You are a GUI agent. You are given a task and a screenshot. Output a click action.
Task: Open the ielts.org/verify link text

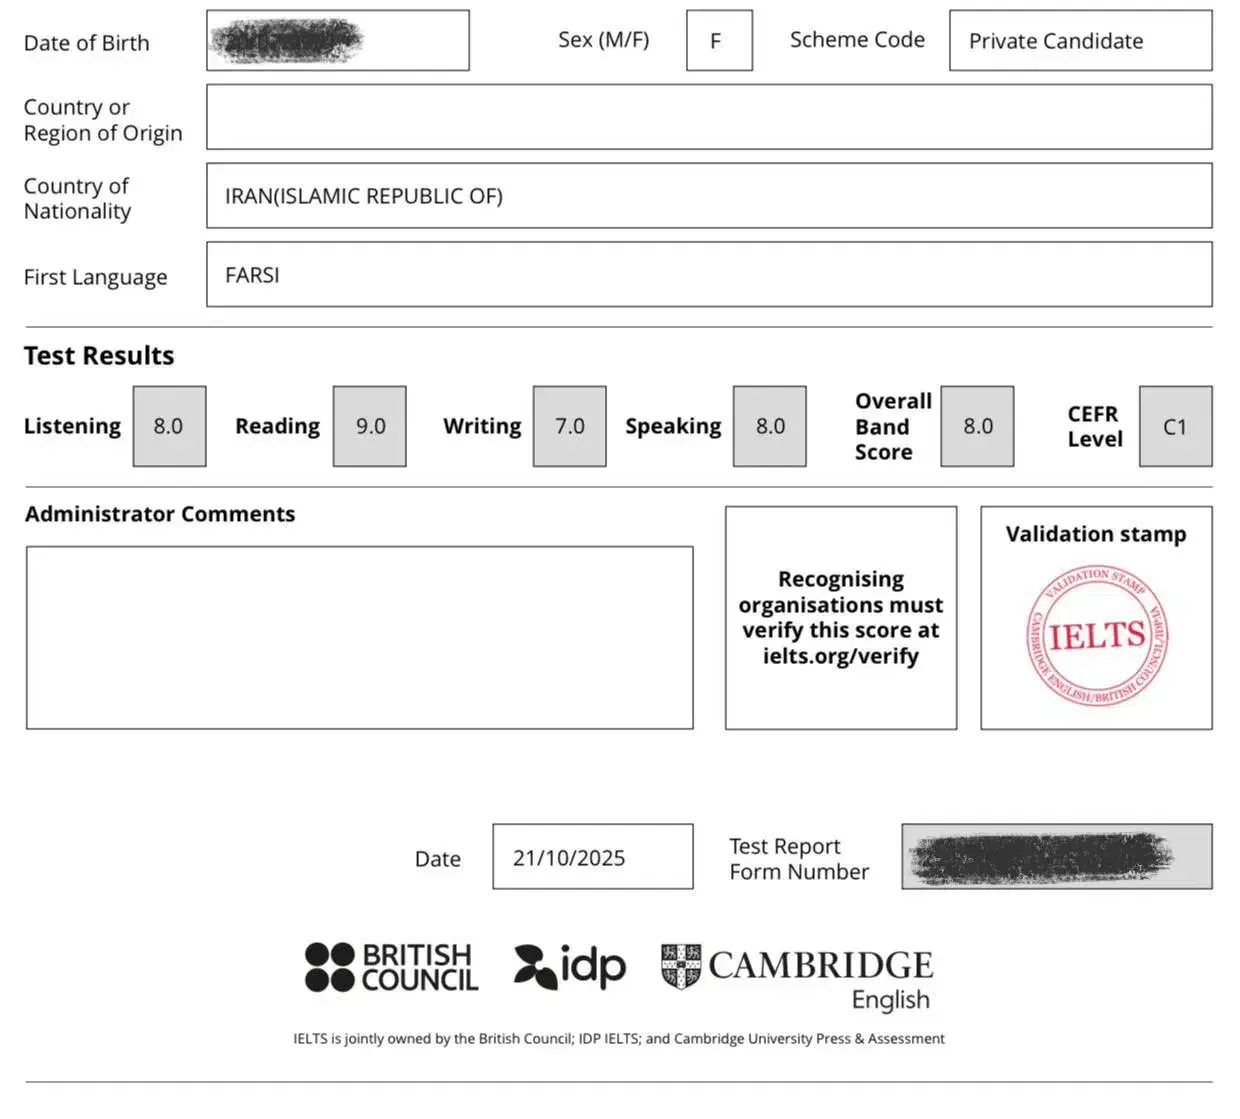(x=840, y=656)
